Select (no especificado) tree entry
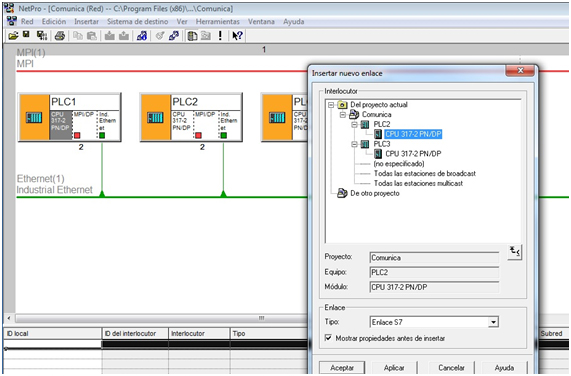The width and height of the screenshot is (571, 376). (x=399, y=164)
